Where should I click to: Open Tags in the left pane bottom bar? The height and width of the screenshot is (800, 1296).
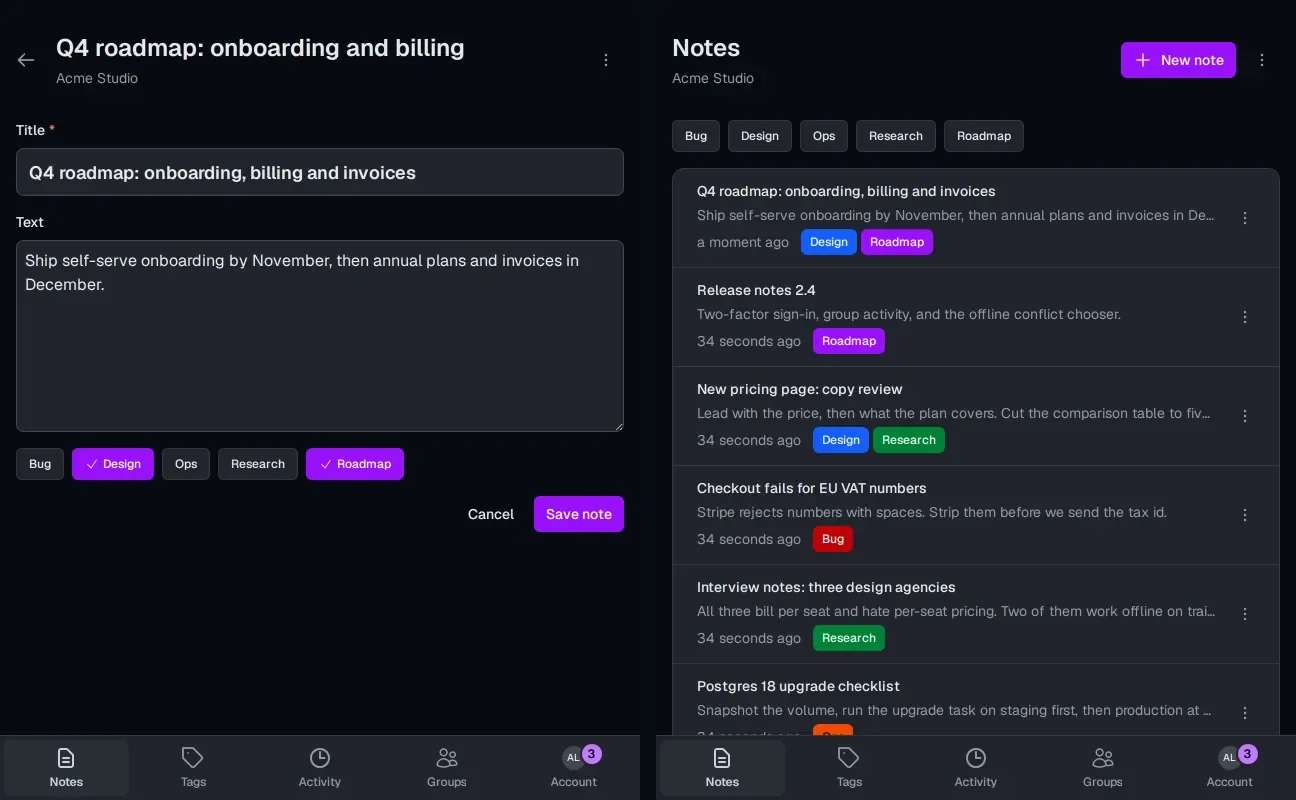[193, 768]
